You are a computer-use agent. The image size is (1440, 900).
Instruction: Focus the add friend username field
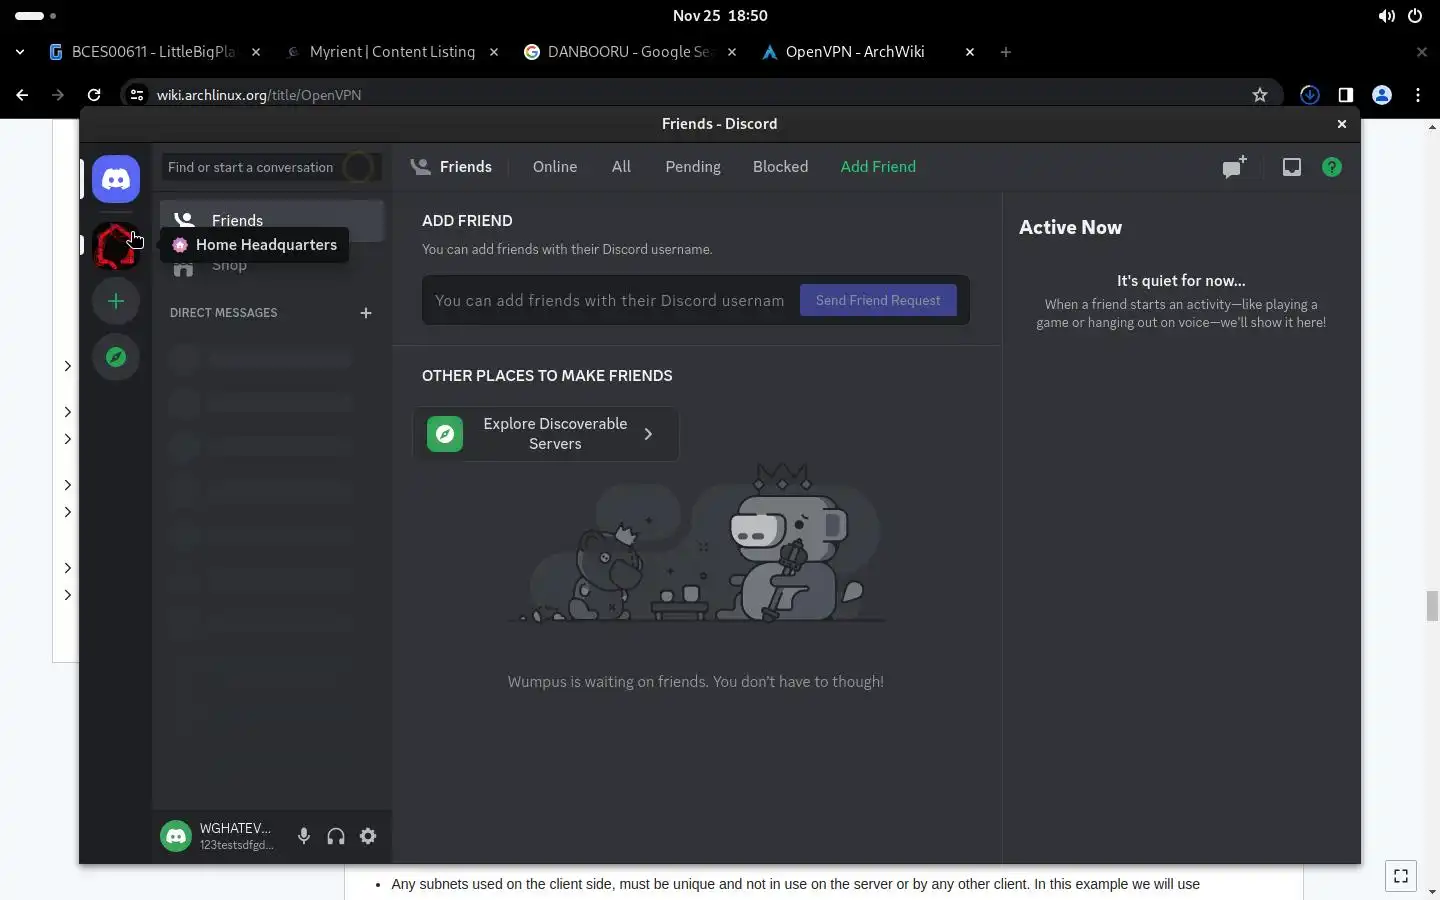[610, 300]
